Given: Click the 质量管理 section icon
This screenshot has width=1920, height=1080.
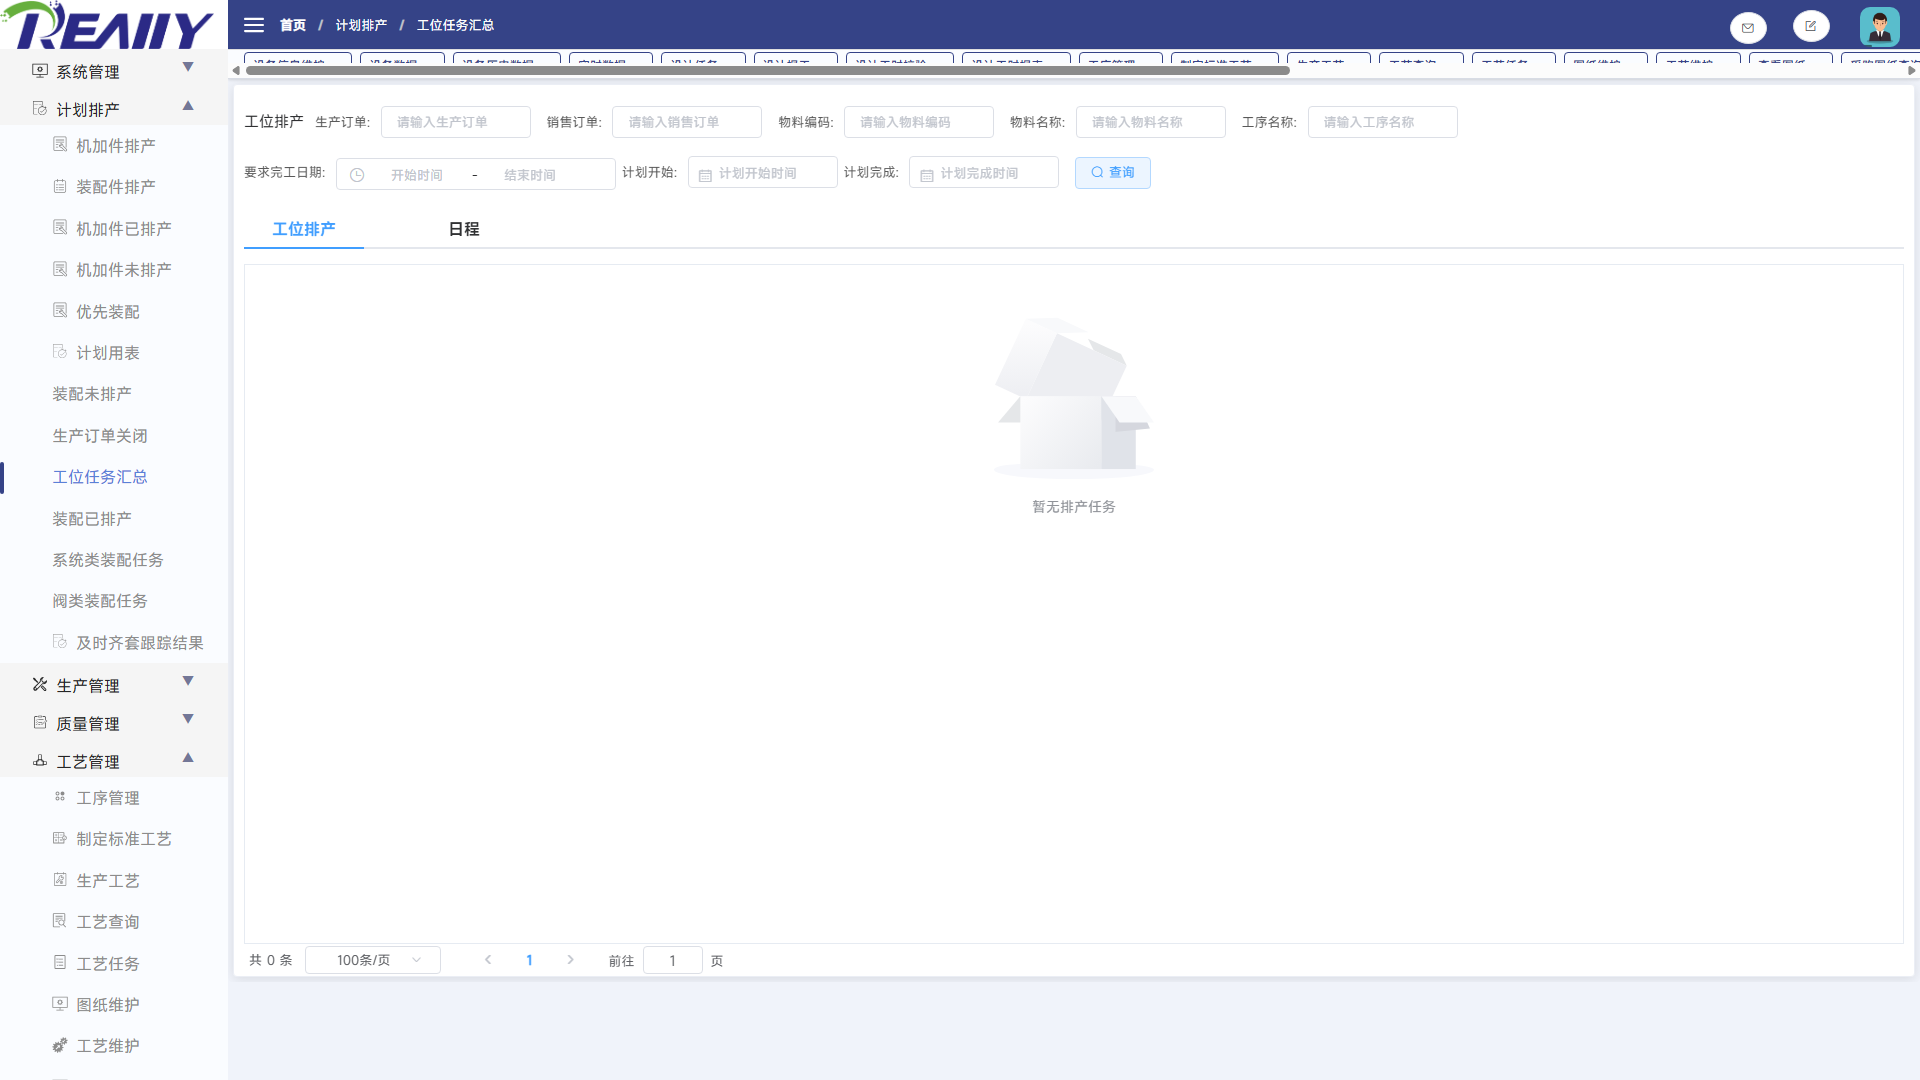Looking at the screenshot, I should coord(40,723).
